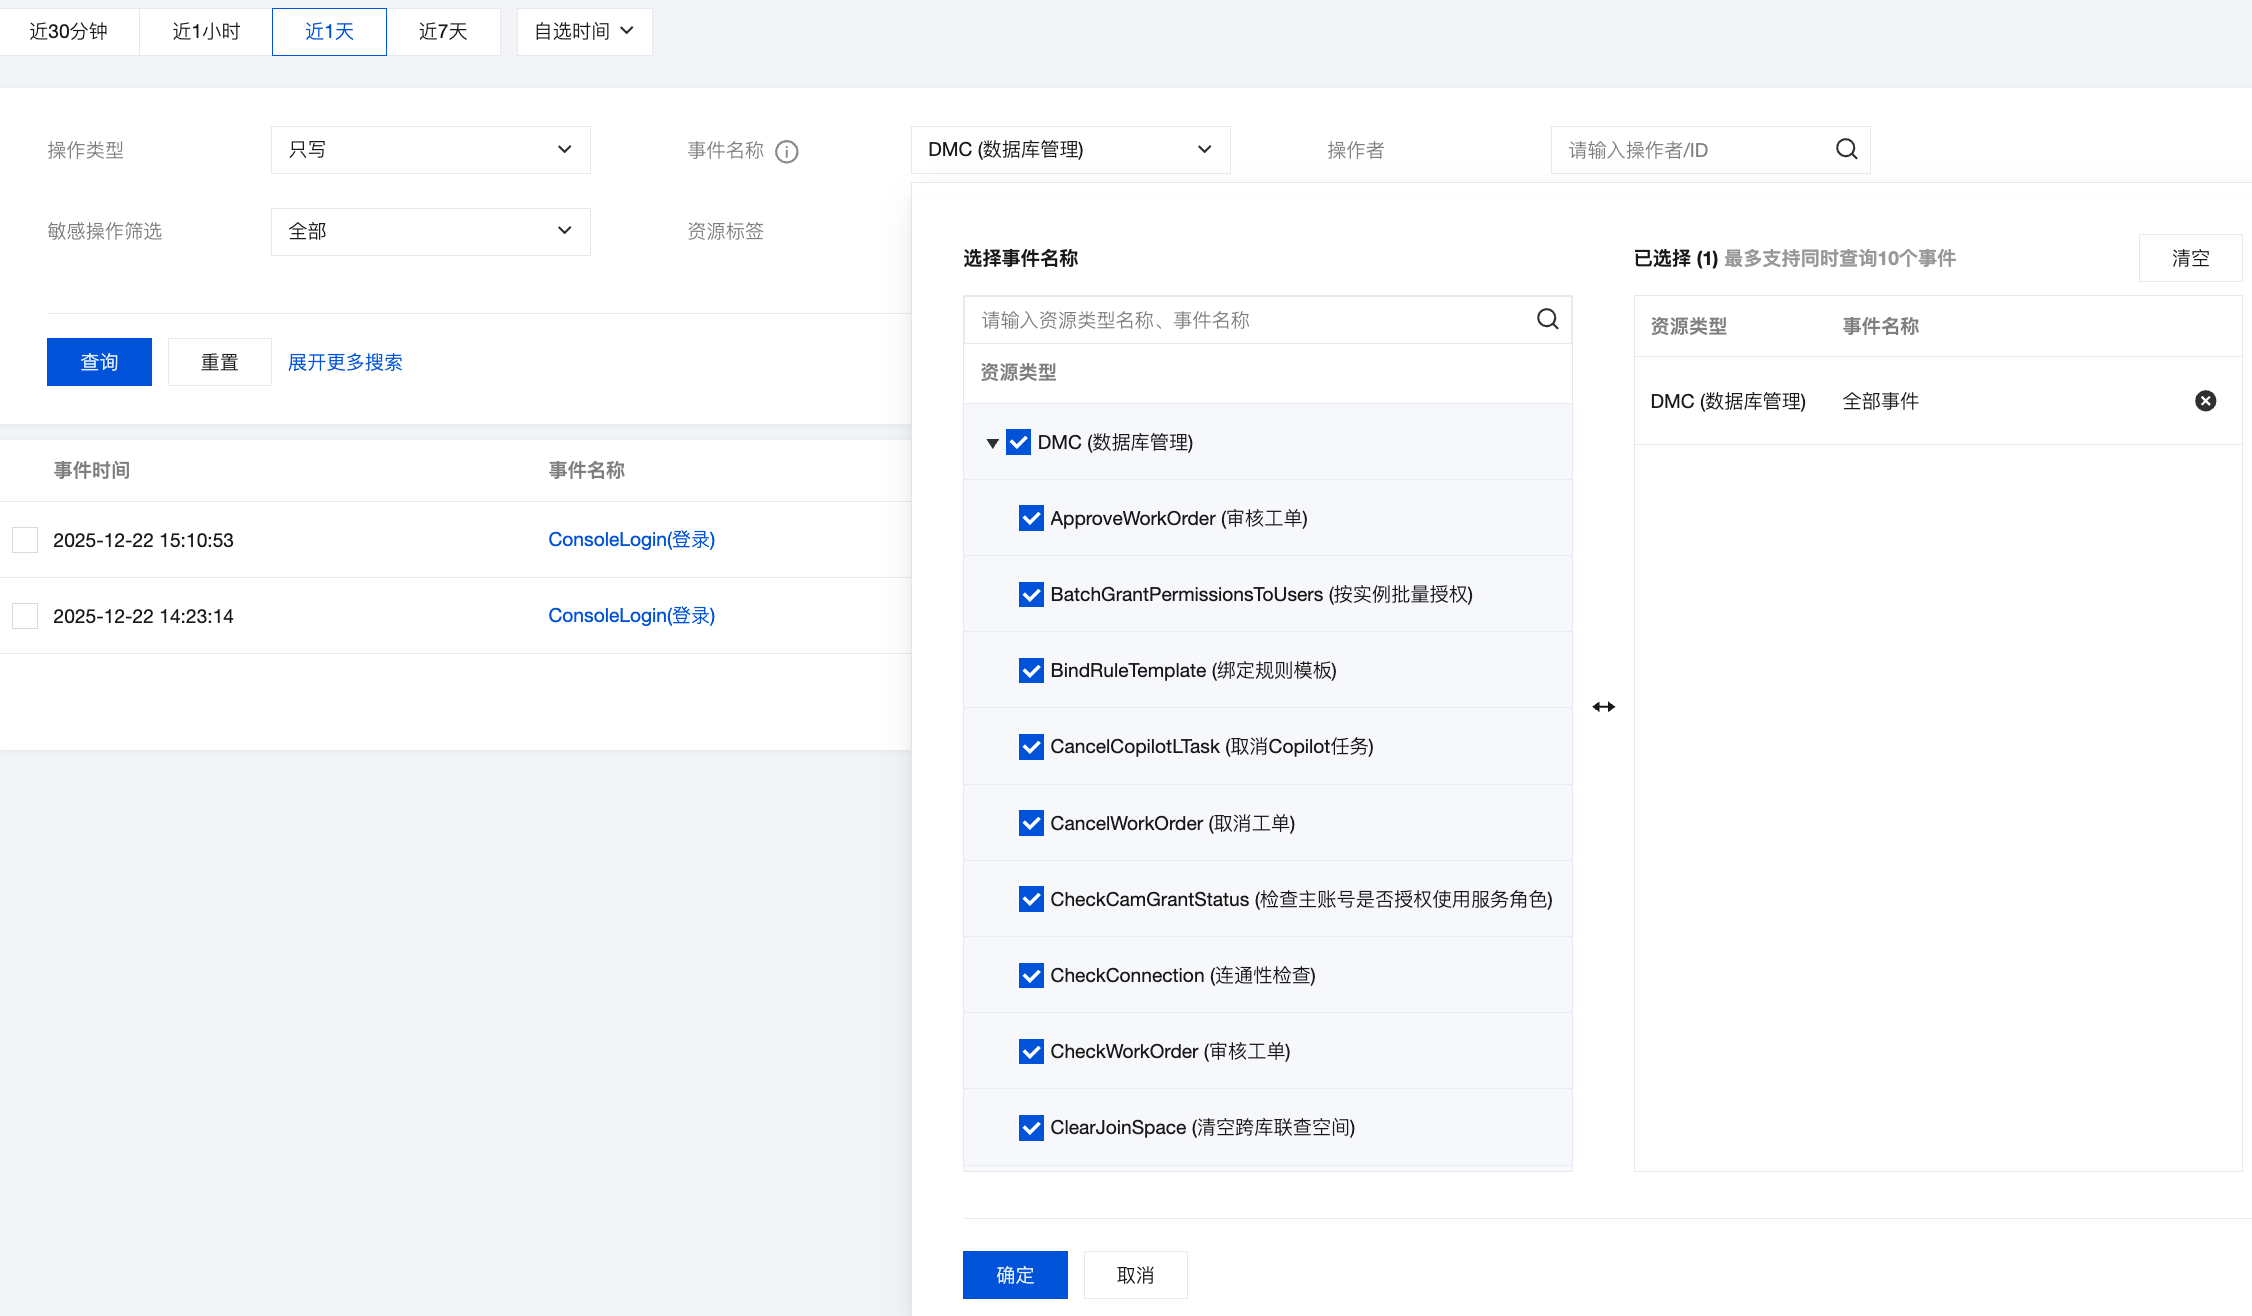
Task: Open the 操作类型 dropdown showing 只写
Action: [430, 150]
